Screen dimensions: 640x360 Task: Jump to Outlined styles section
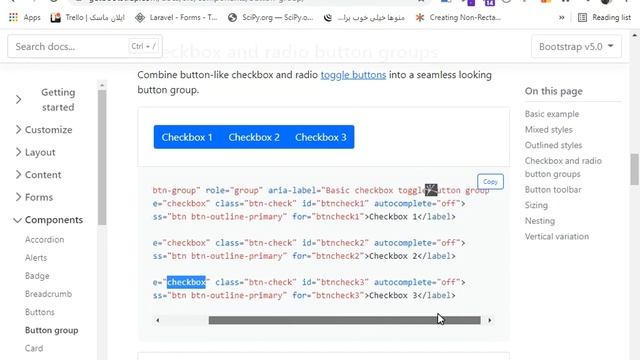[553, 145]
